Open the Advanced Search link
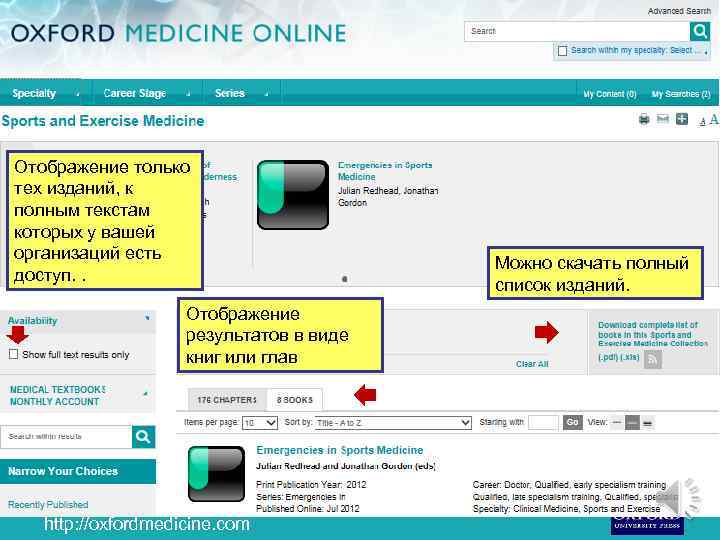 coord(679,11)
